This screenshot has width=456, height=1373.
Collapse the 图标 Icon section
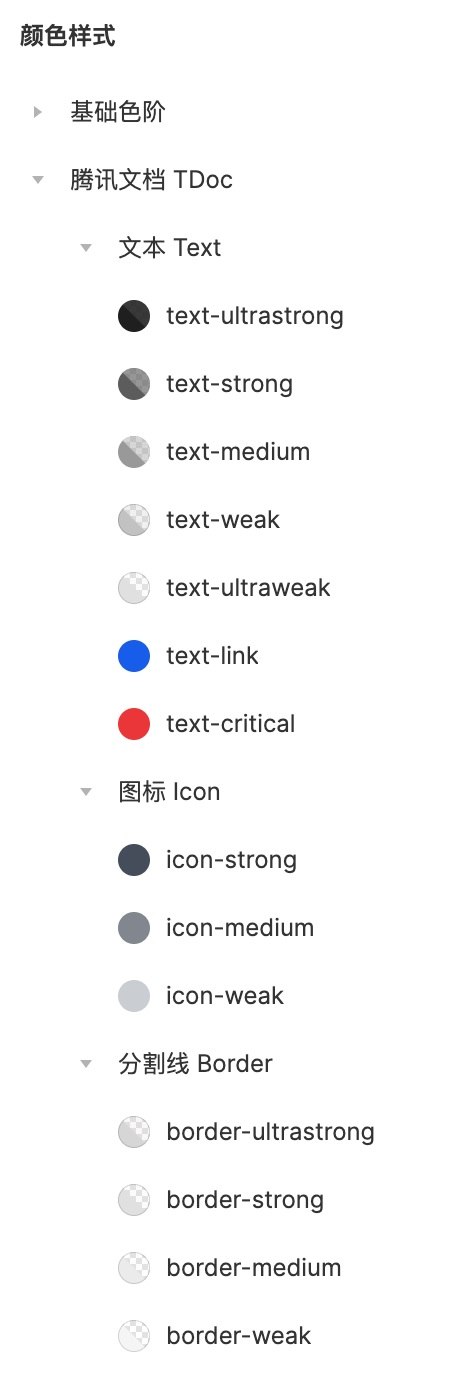[x=86, y=792]
